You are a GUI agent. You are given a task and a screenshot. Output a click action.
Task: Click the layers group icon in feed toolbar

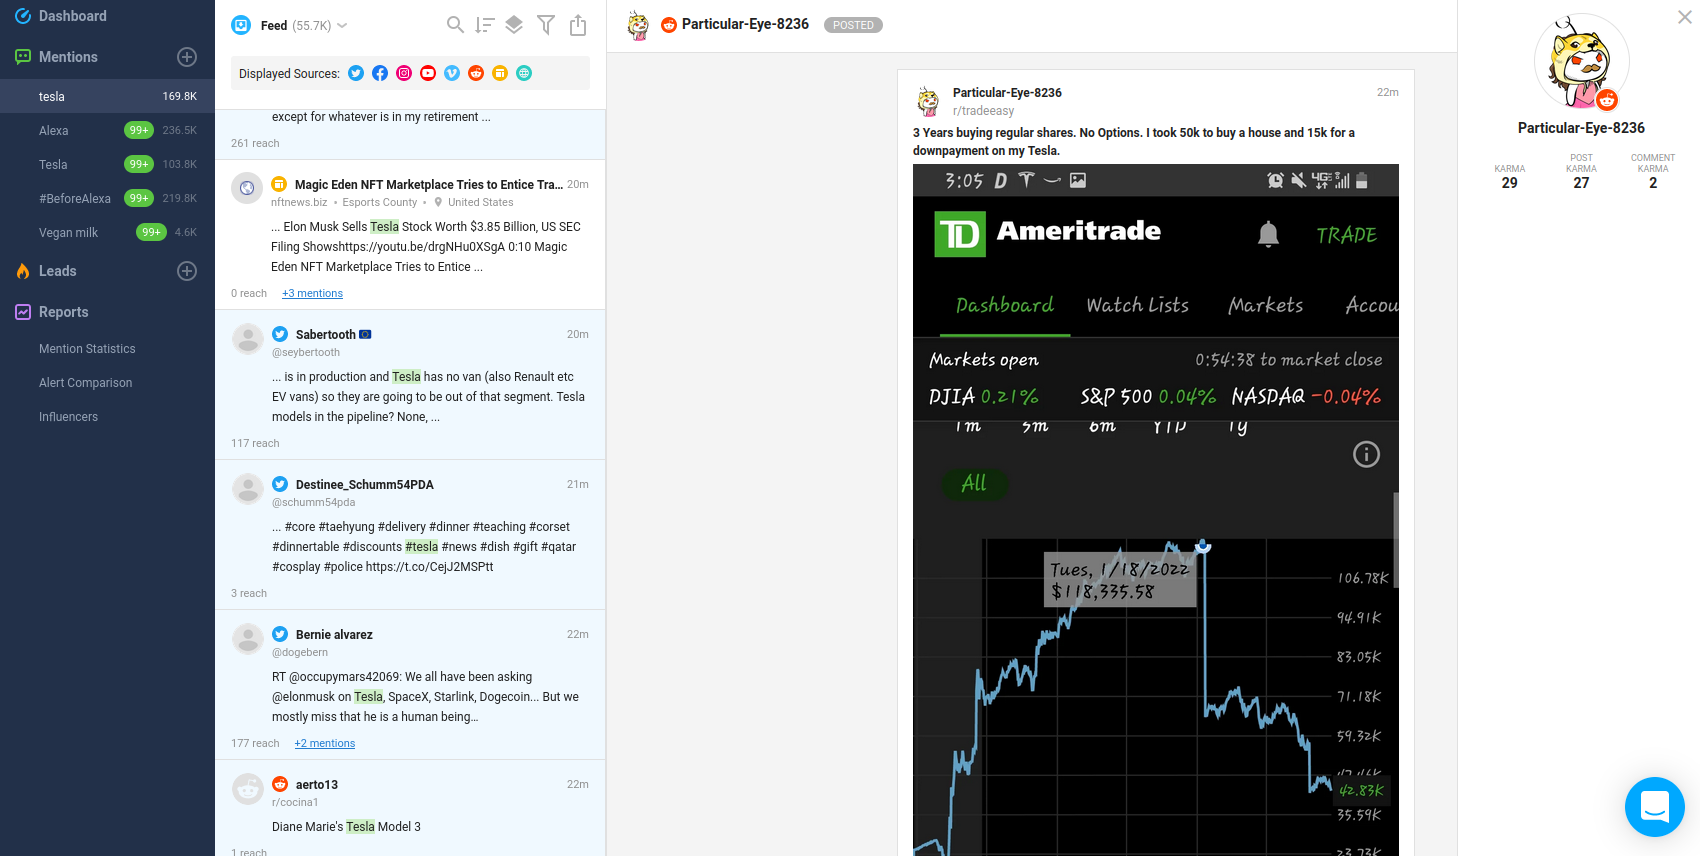click(x=514, y=25)
